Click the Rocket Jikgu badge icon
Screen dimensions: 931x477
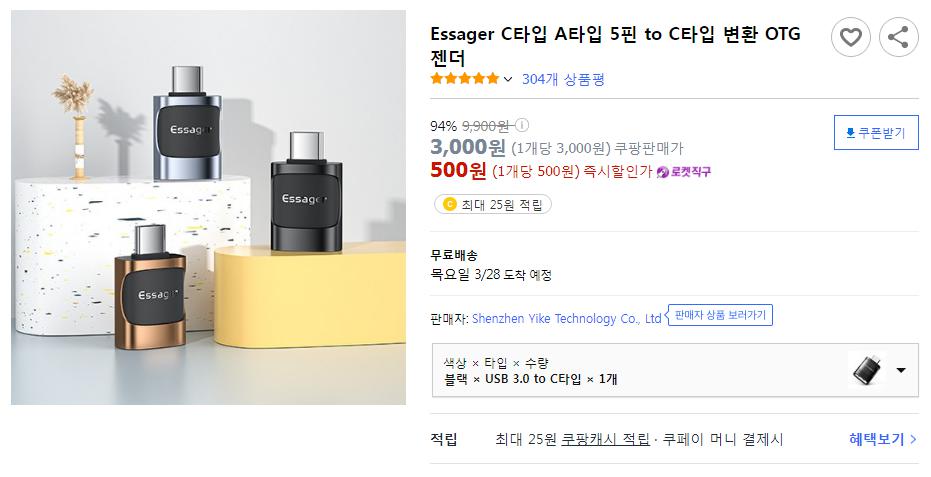point(663,172)
